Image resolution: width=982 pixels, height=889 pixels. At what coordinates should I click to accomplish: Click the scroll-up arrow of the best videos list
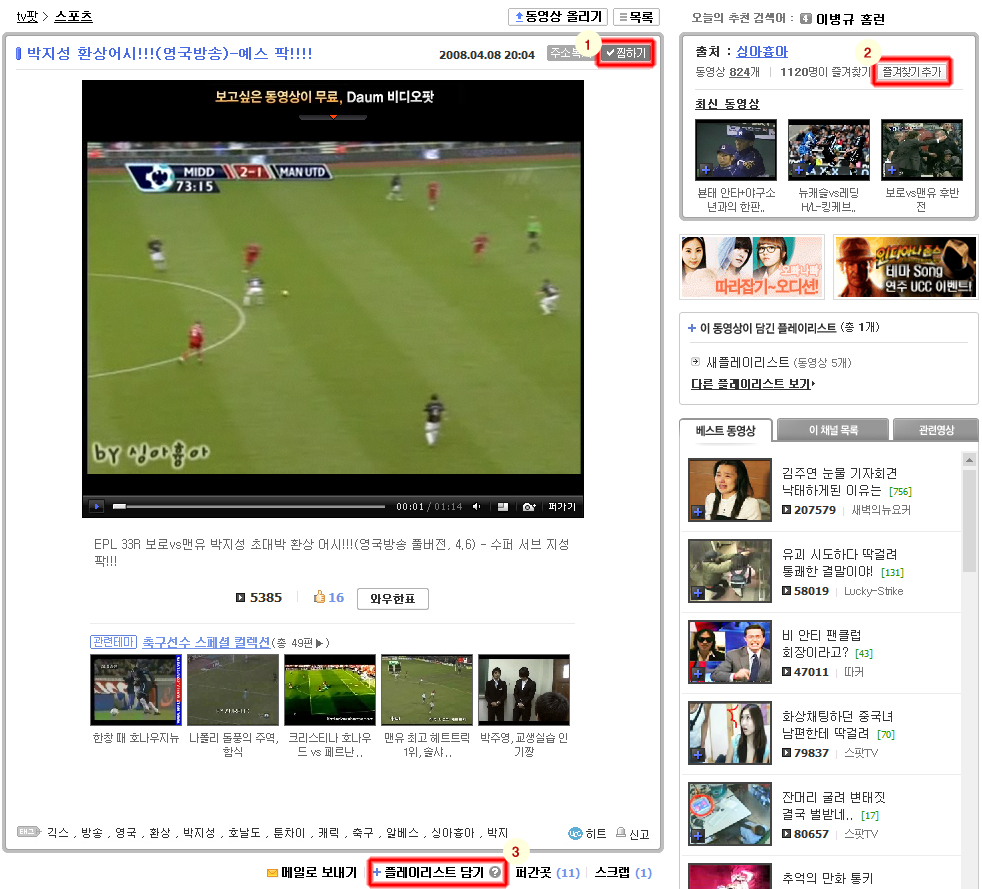point(969,460)
